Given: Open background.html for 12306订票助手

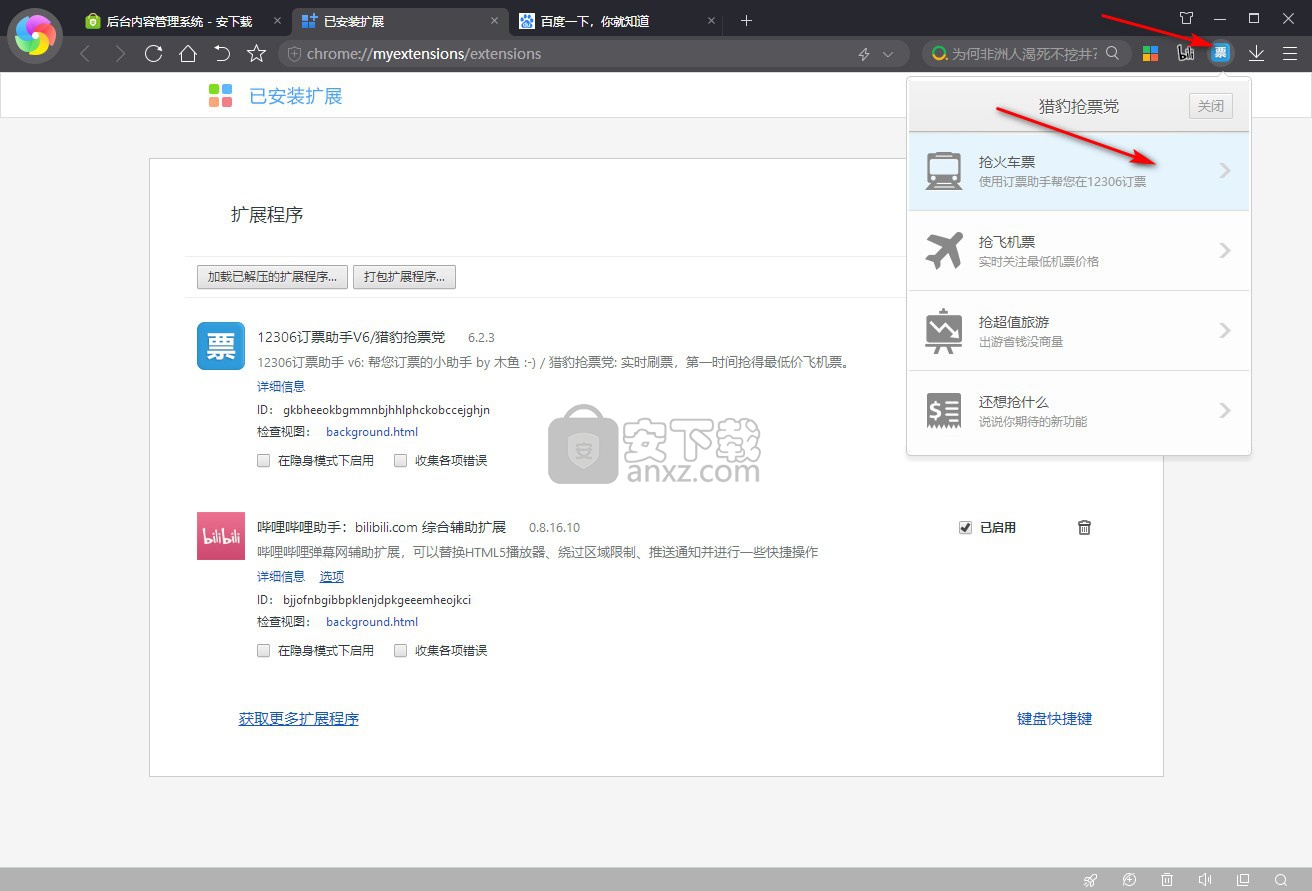Looking at the screenshot, I should coord(372,432).
